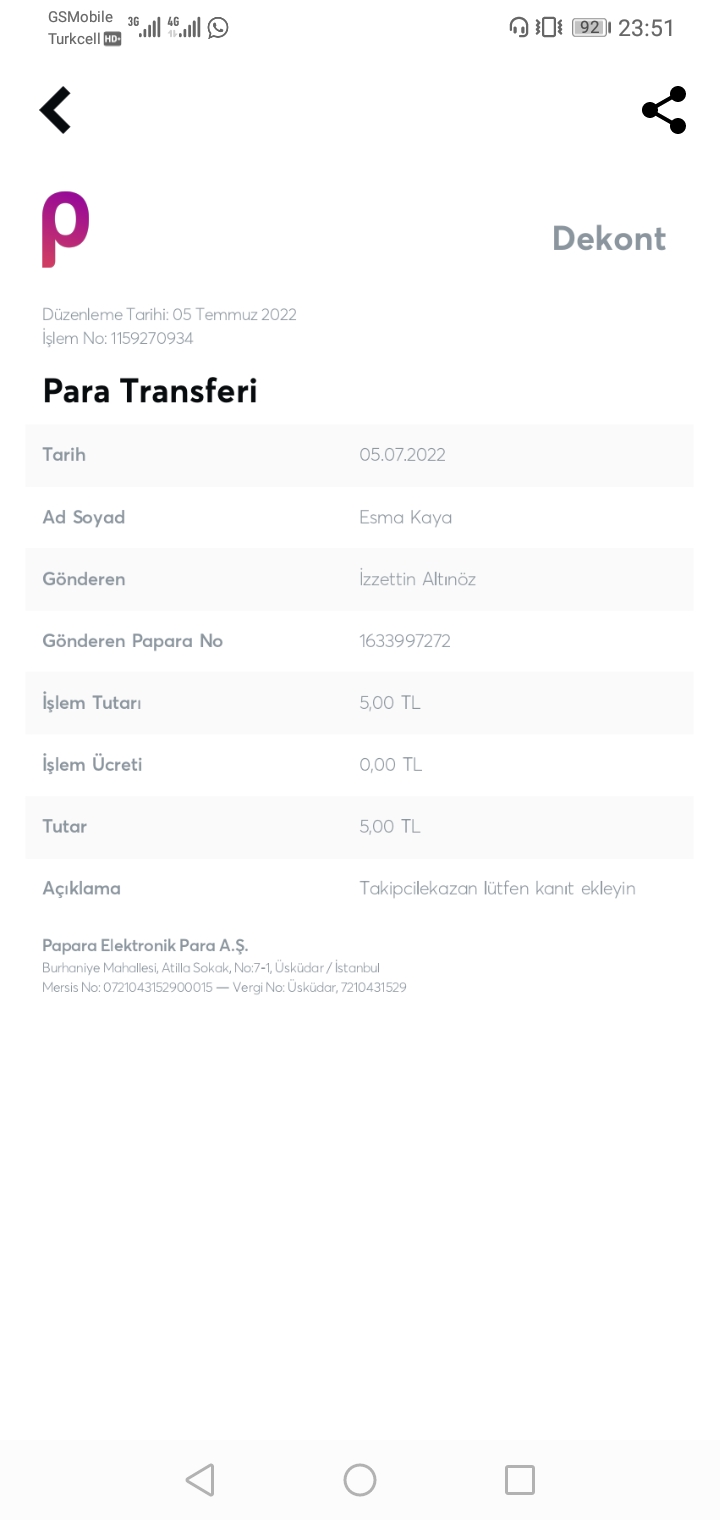Tap the İşlem Tutarı 5,00 TL value

click(390, 703)
